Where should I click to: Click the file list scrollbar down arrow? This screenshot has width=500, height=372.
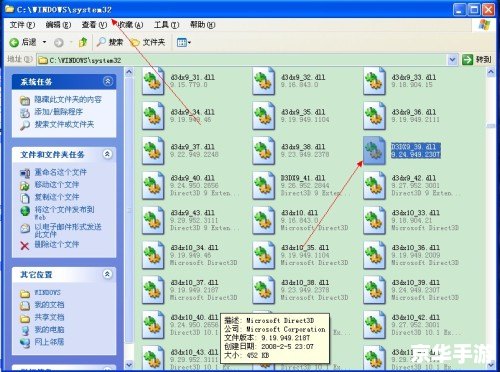[x=491, y=364]
